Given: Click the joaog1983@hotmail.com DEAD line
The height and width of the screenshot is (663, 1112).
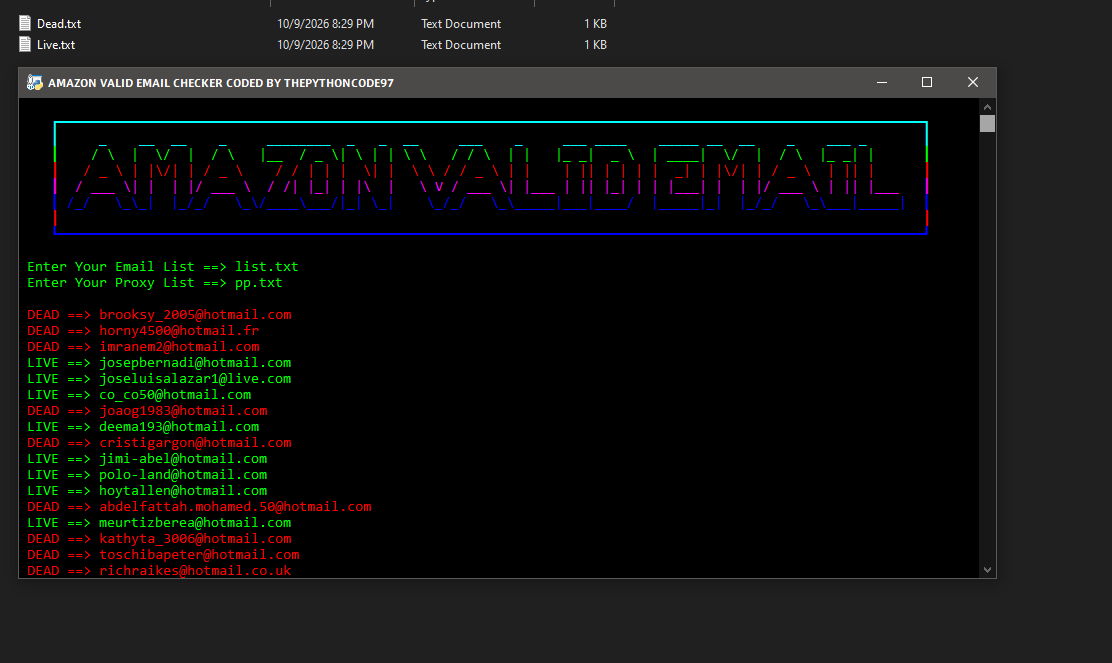Looking at the screenshot, I should click(148, 411).
